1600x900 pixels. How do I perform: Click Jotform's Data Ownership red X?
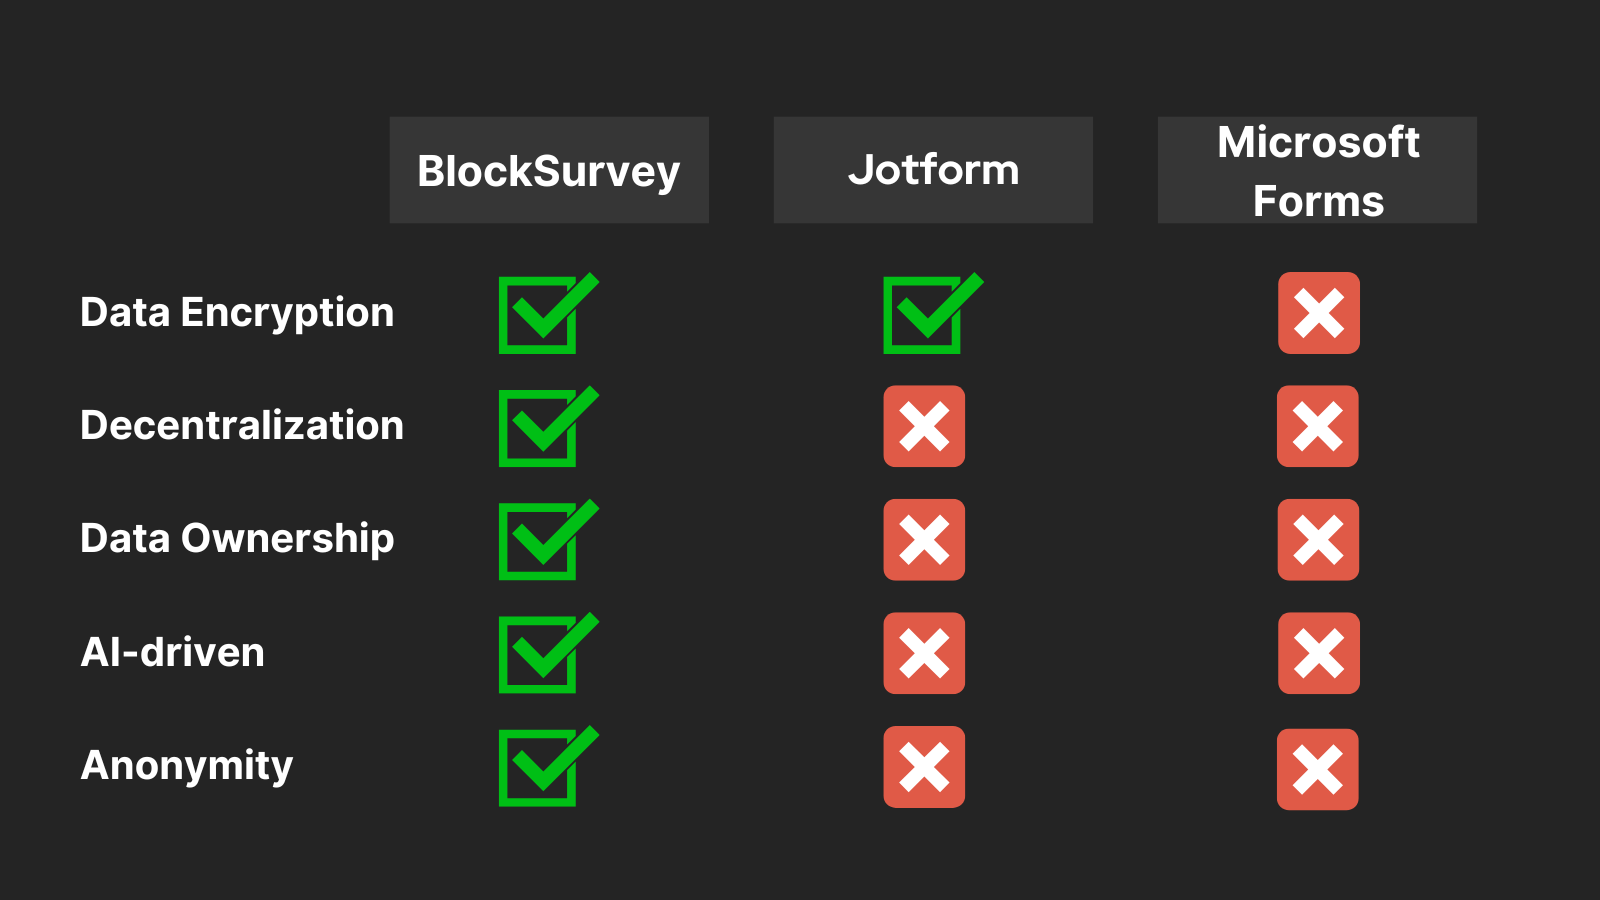(924, 540)
